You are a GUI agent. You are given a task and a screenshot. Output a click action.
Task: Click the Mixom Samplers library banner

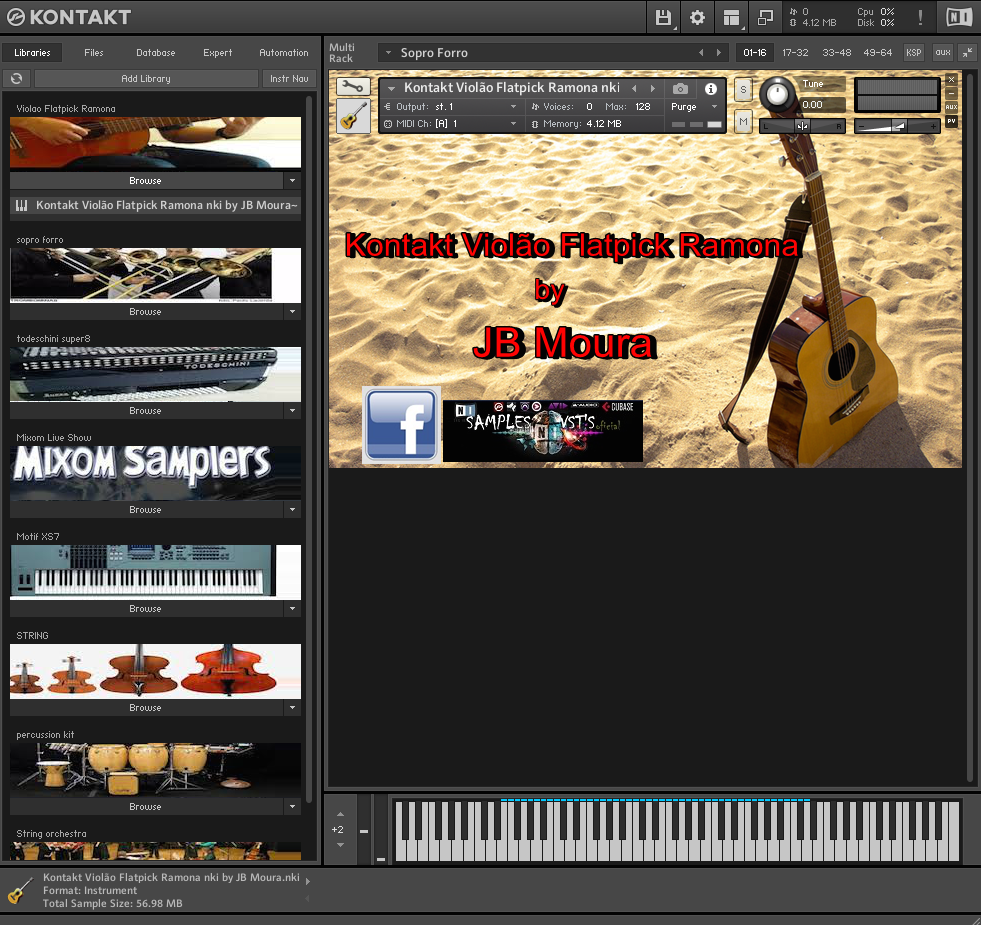pos(155,473)
